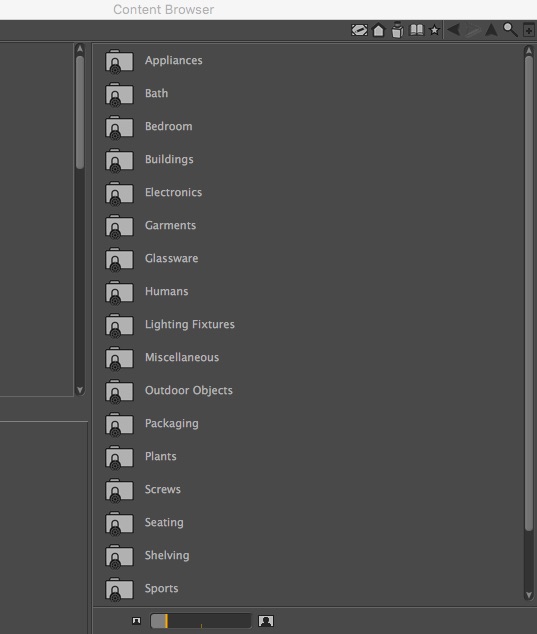Click the thumbnail size slider
537x634 pixels.
(x=201, y=621)
